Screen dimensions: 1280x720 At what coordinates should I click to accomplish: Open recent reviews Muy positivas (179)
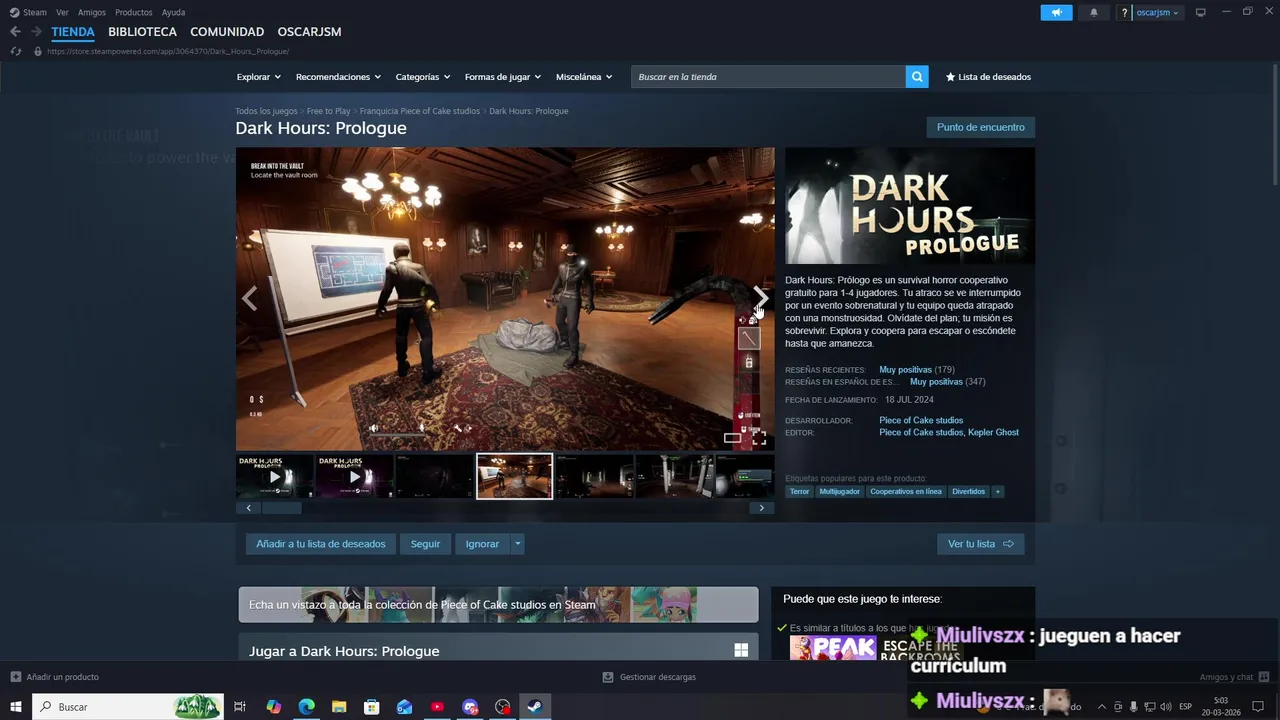[x=916, y=370]
